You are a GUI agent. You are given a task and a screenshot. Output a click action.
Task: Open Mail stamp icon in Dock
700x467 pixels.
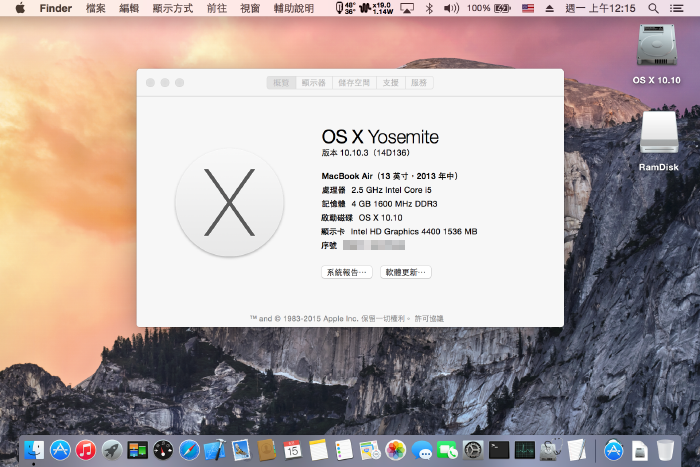241,450
